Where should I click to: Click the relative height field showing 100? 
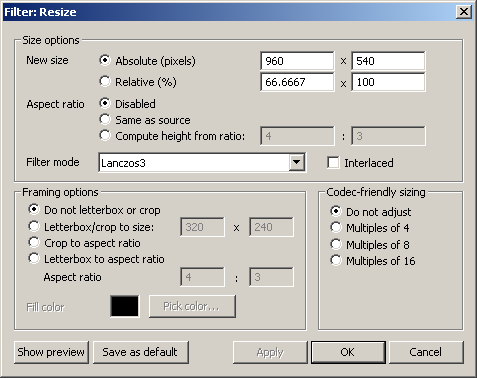[388, 82]
